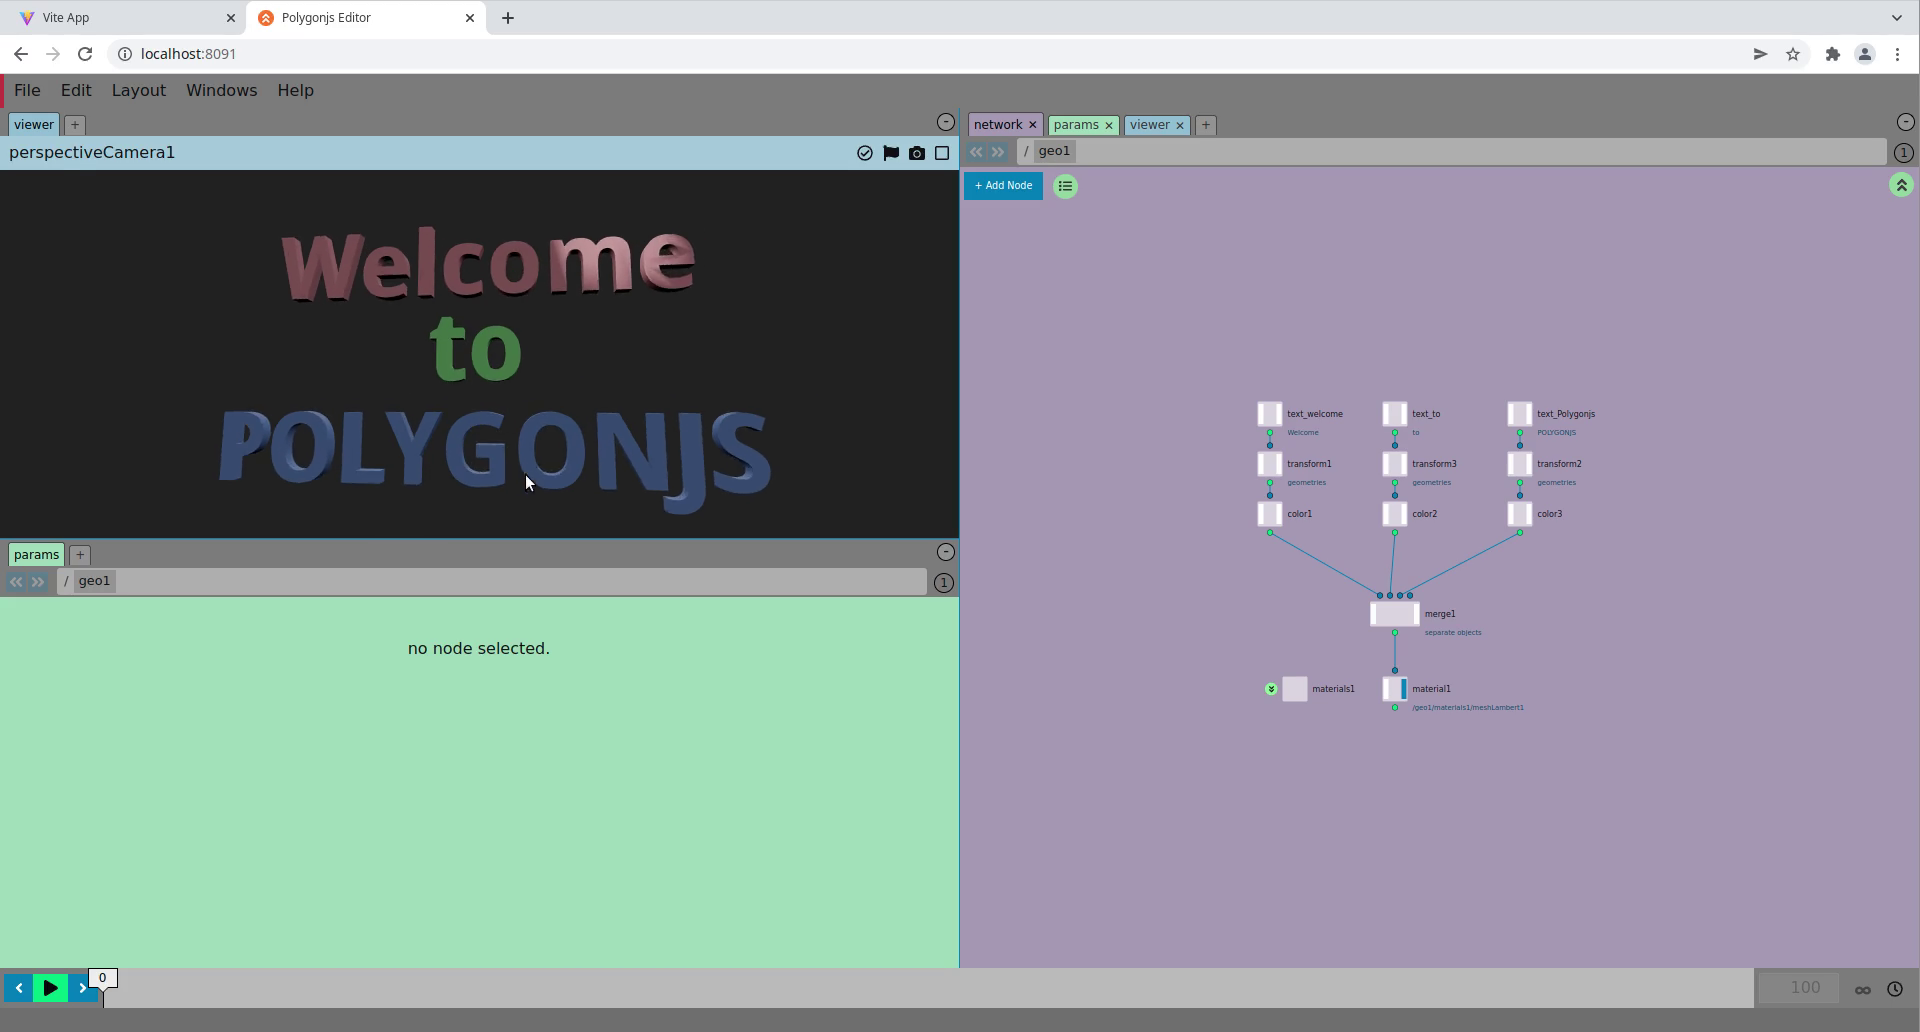Image resolution: width=1920 pixels, height=1032 pixels.
Task: Collapse the left viewer panel
Action: [x=945, y=122]
